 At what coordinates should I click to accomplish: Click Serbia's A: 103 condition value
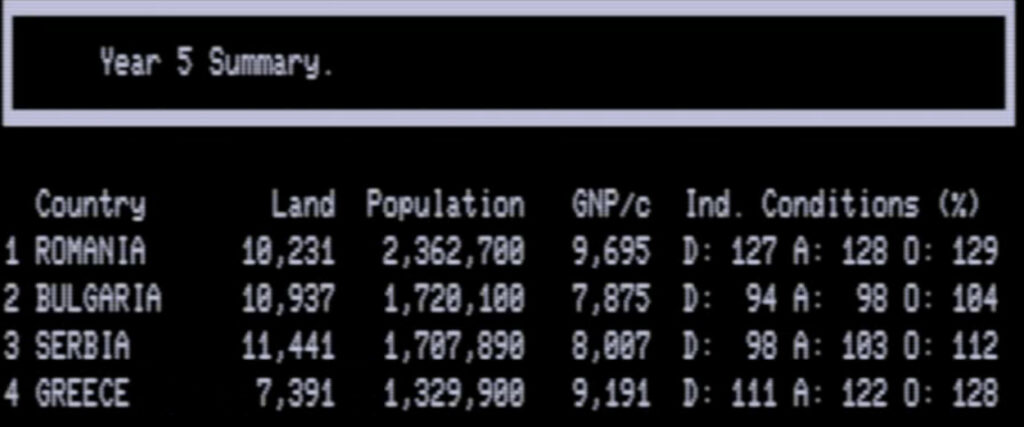(840, 346)
